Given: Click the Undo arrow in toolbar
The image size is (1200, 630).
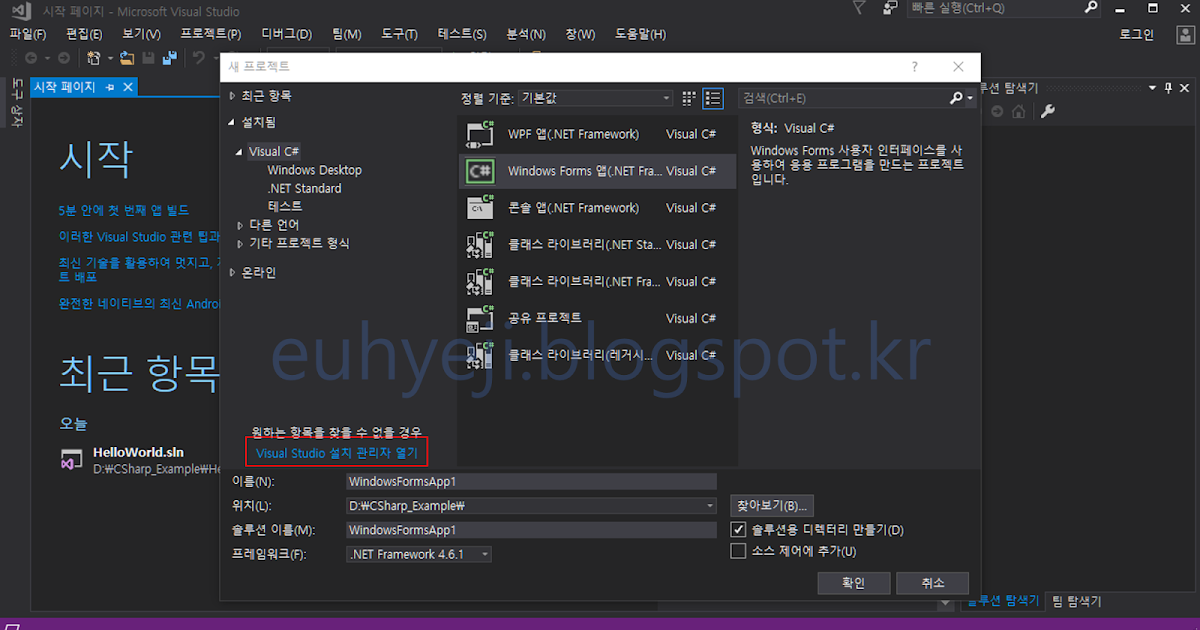Looking at the screenshot, I should tap(199, 58).
